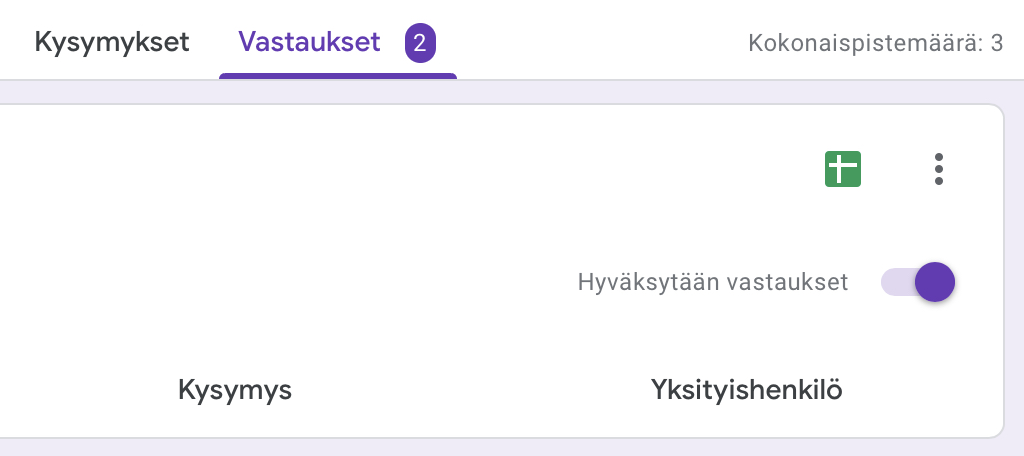The image size is (1024, 456).
Task: Open the three-dot more options menu
Action: click(x=938, y=170)
